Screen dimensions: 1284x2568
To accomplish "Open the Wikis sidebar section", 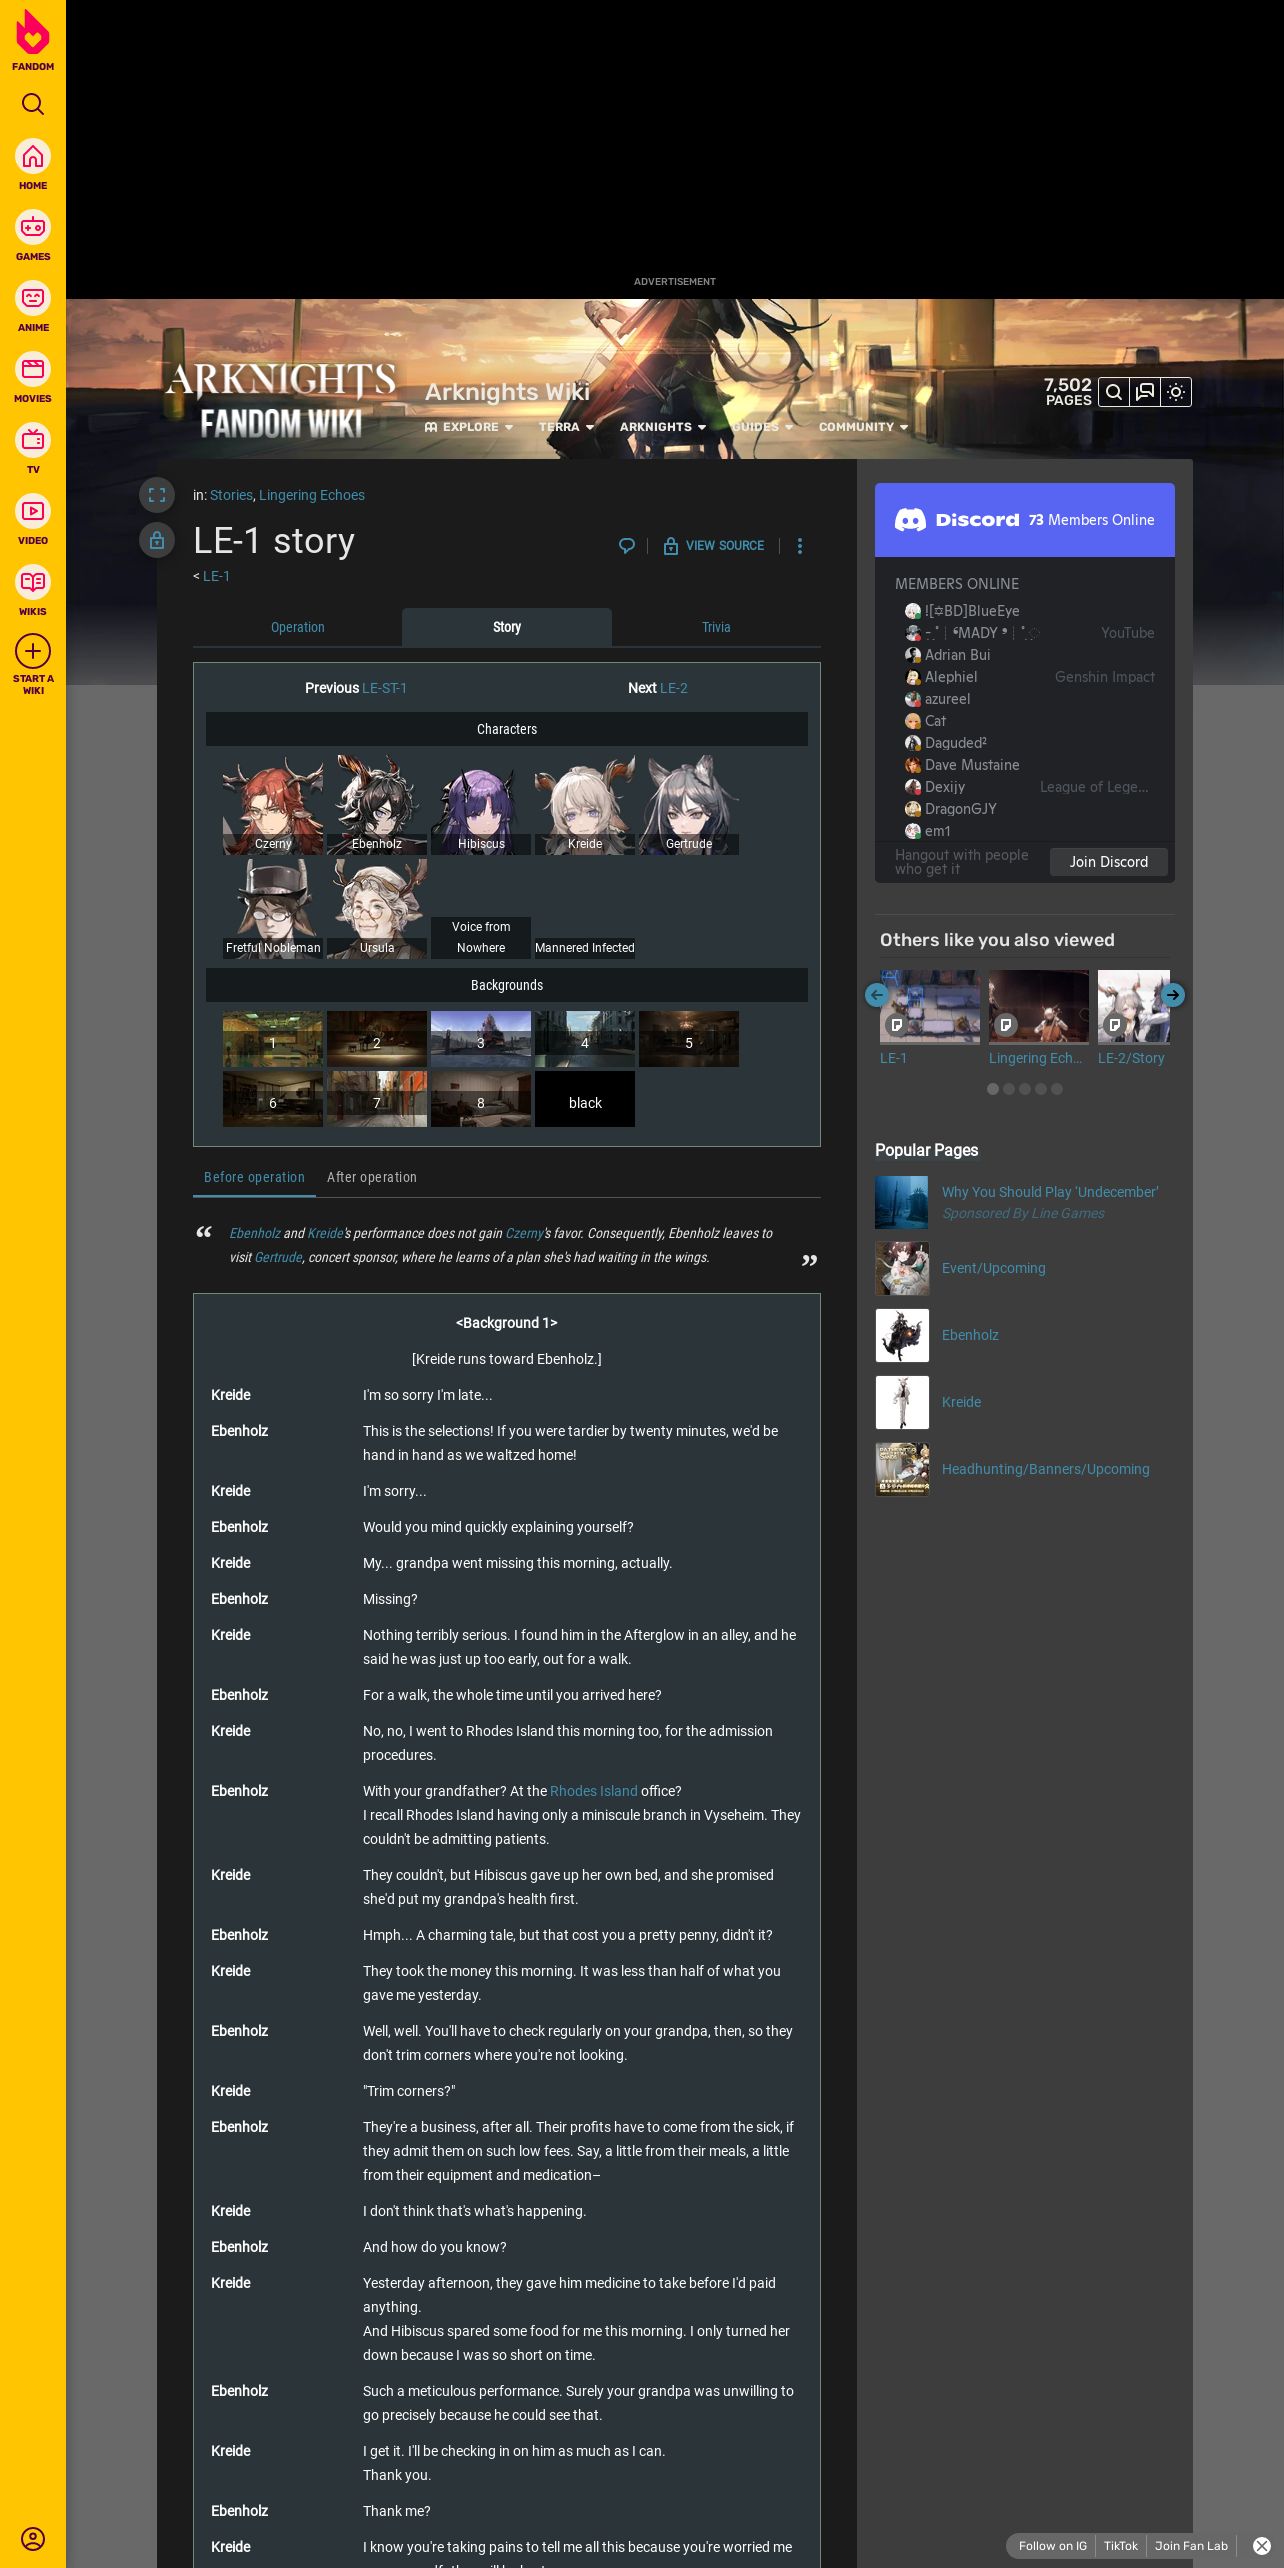I will pos(33,591).
